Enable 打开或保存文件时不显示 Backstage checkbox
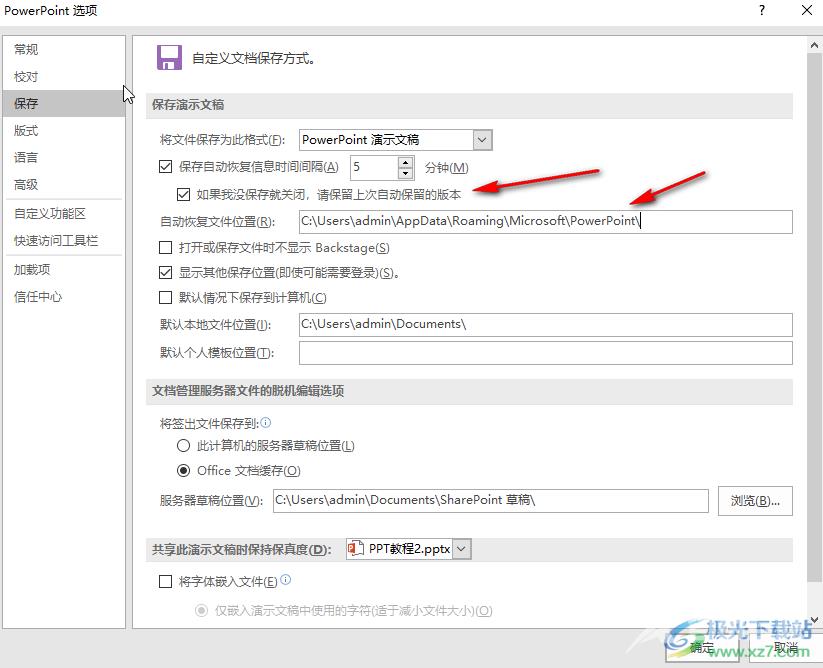Viewport: 823px width, 668px height. point(165,247)
